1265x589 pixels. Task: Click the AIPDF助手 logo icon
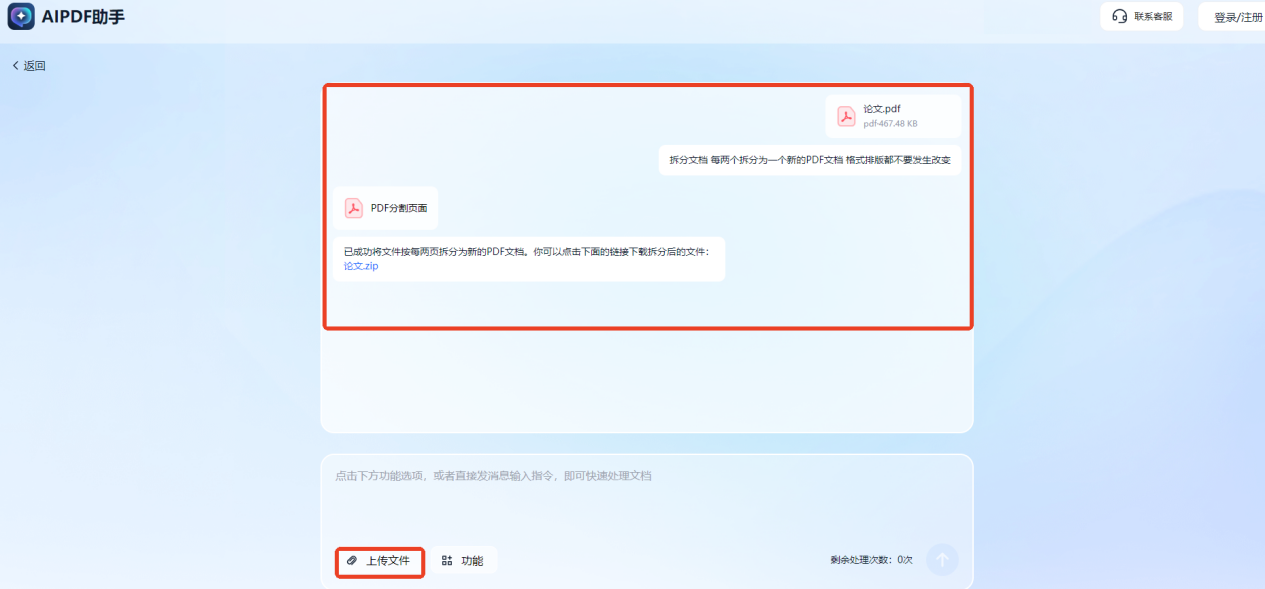coord(21,16)
